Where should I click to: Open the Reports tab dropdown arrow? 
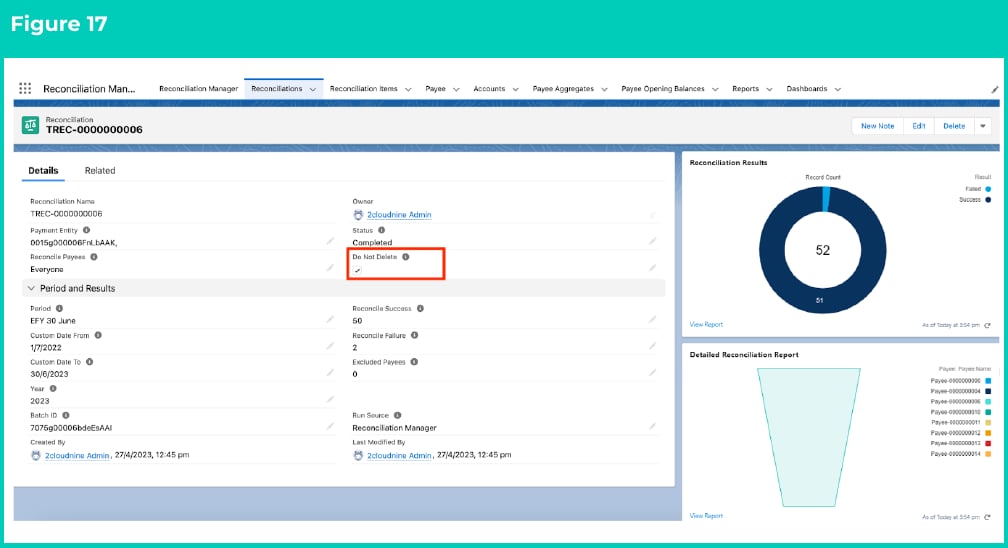click(770, 89)
